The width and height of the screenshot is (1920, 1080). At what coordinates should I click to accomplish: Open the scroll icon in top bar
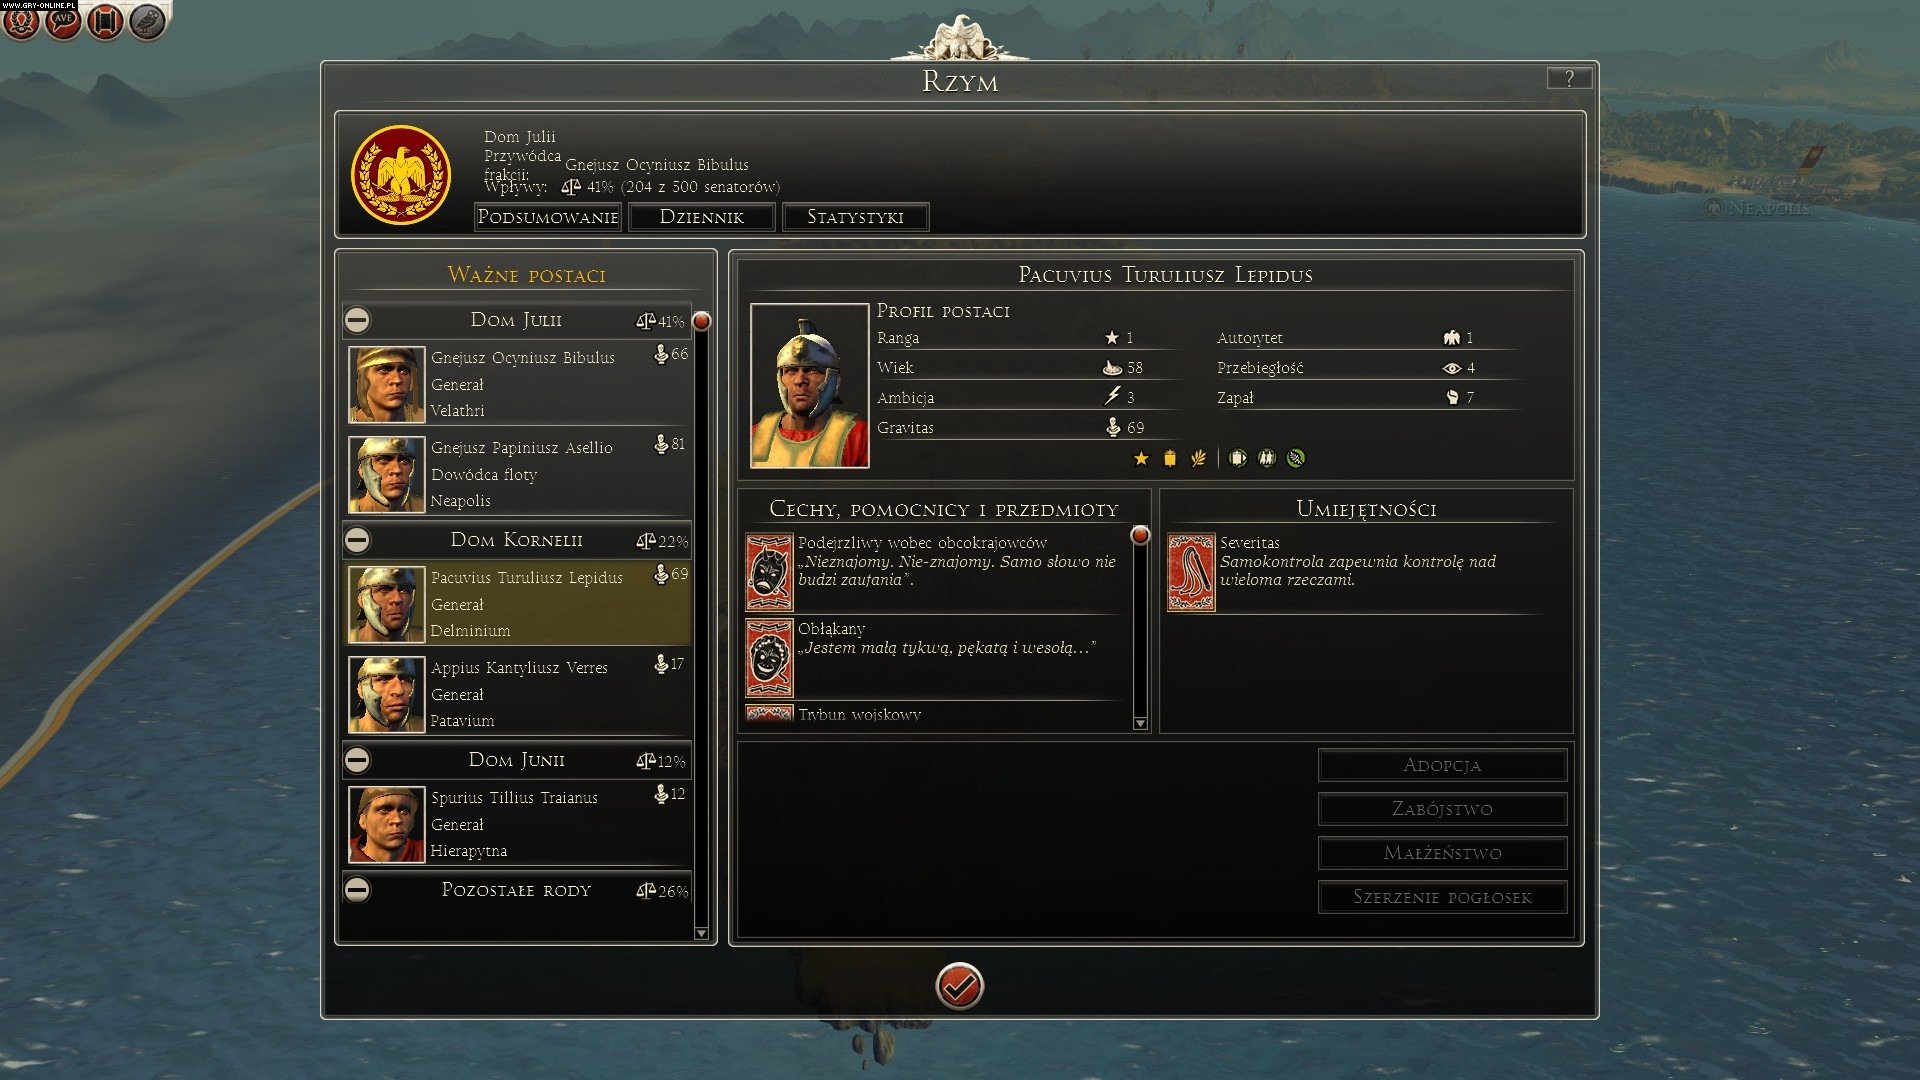click(x=105, y=21)
